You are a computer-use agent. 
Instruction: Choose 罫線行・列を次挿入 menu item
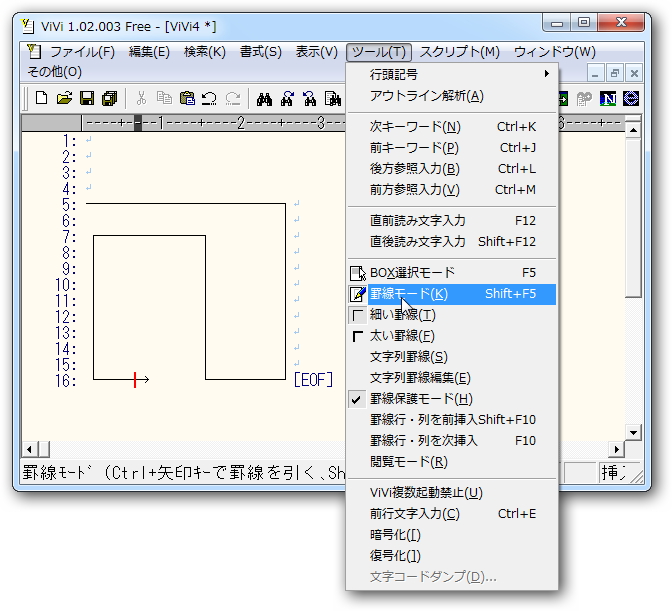pyautogui.click(x=451, y=441)
